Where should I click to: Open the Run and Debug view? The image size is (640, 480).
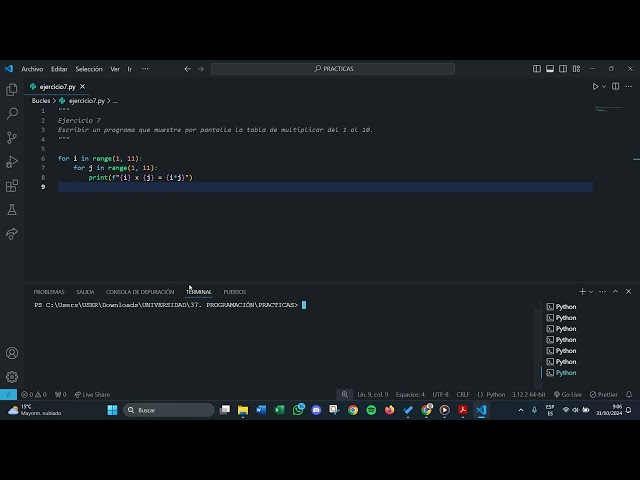[x=12, y=162]
